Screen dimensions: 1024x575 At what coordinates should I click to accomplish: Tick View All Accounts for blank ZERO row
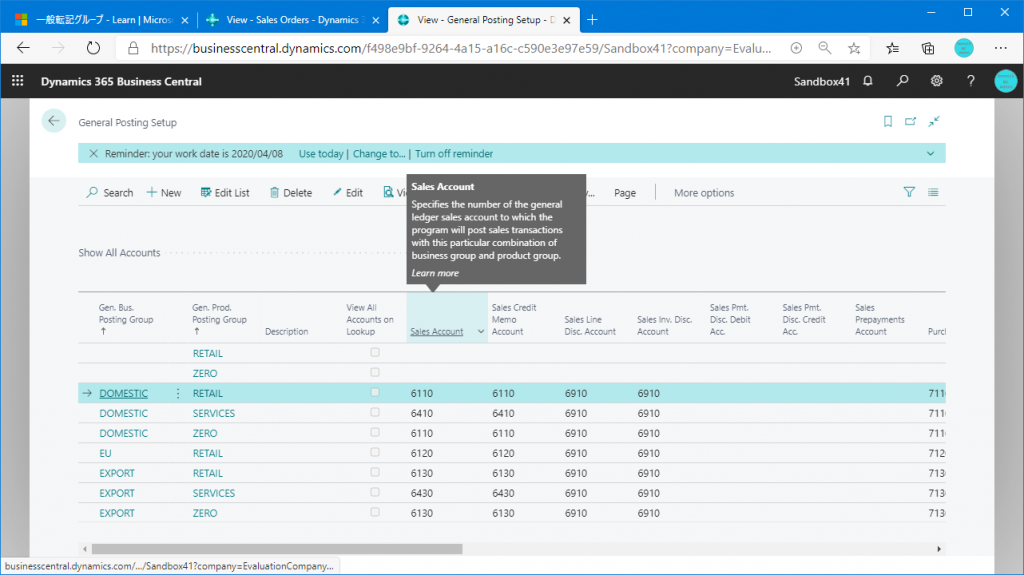point(375,372)
